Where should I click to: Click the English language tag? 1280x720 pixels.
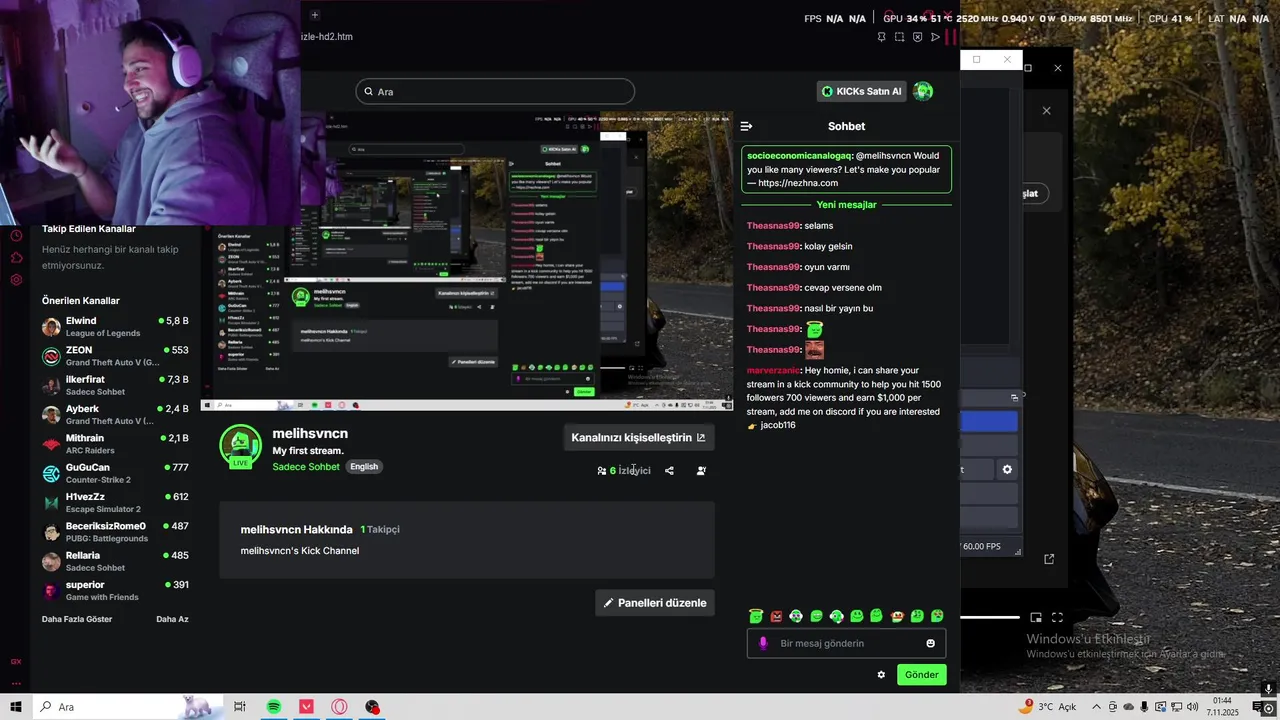tap(364, 467)
